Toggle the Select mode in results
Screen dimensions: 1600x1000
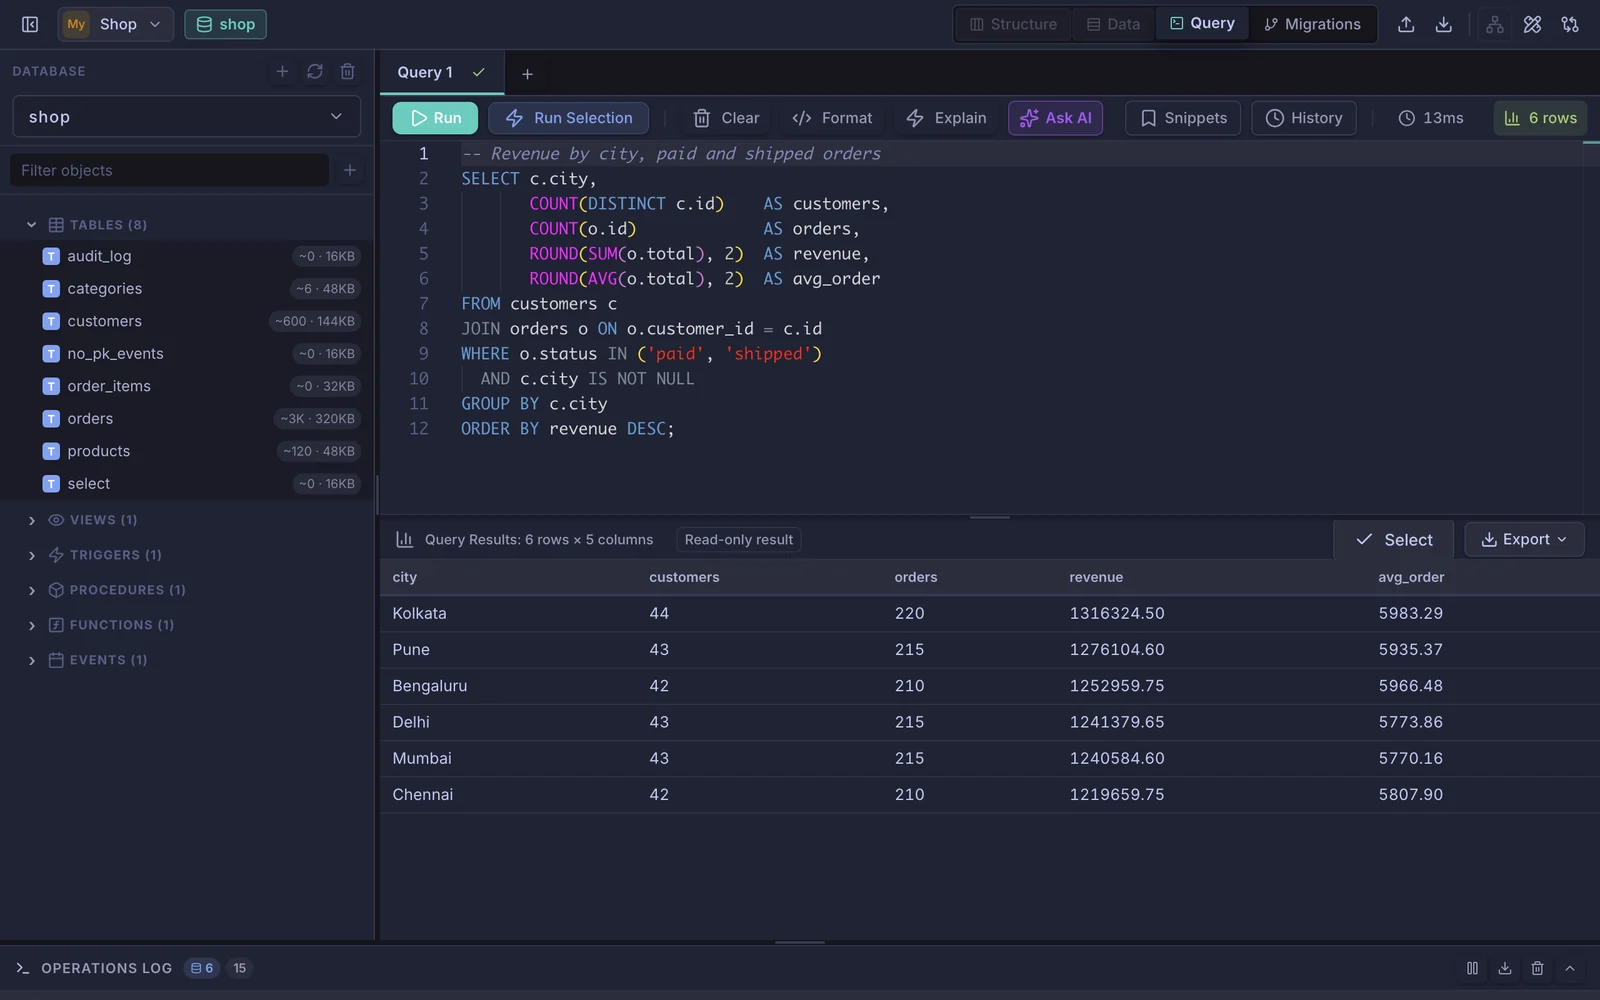tap(1394, 540)
